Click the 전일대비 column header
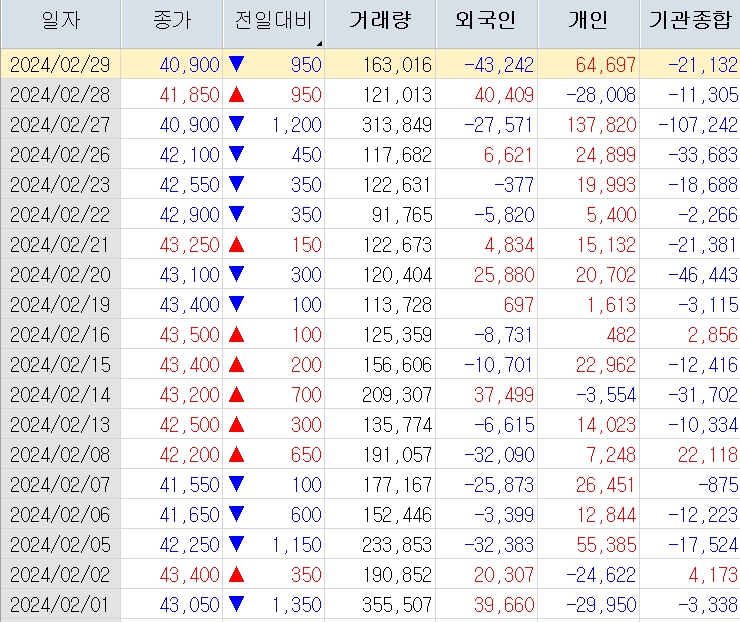 click(x=274, y=22)
